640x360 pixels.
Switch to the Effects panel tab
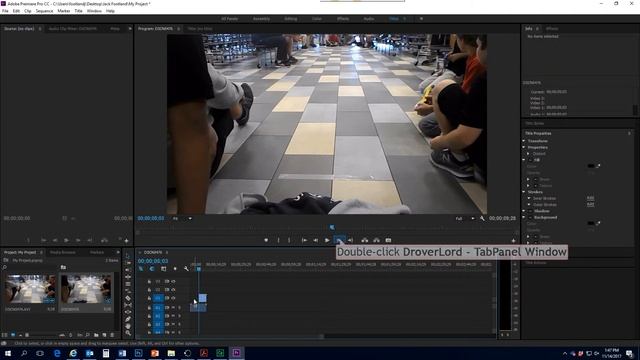click(552, 29)
